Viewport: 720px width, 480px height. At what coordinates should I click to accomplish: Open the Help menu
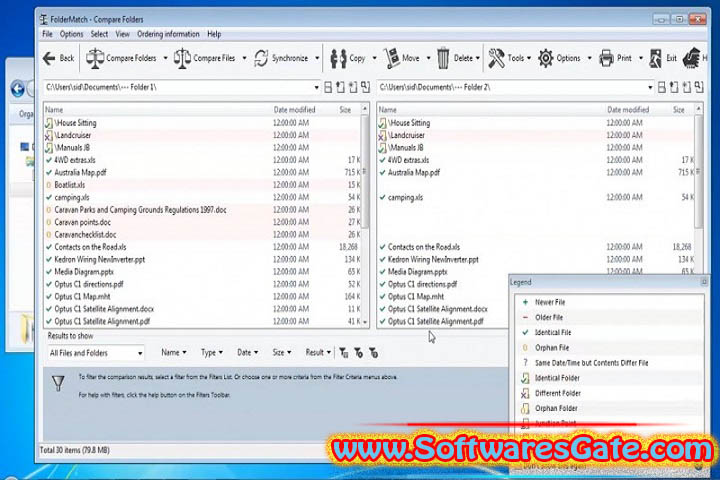[x=214, y=34]
